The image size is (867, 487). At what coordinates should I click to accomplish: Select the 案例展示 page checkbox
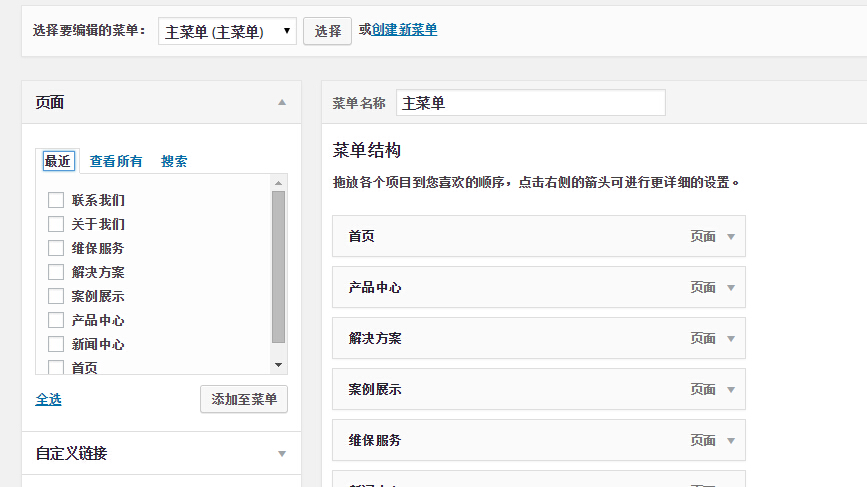pos(56,296)
